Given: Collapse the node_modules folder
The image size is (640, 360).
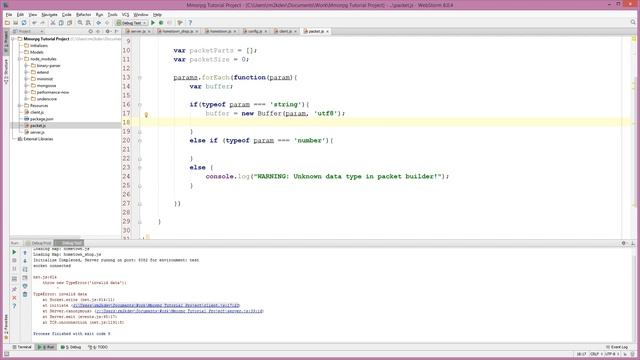Looking at the screenshot, I should (x=20, y=59).
